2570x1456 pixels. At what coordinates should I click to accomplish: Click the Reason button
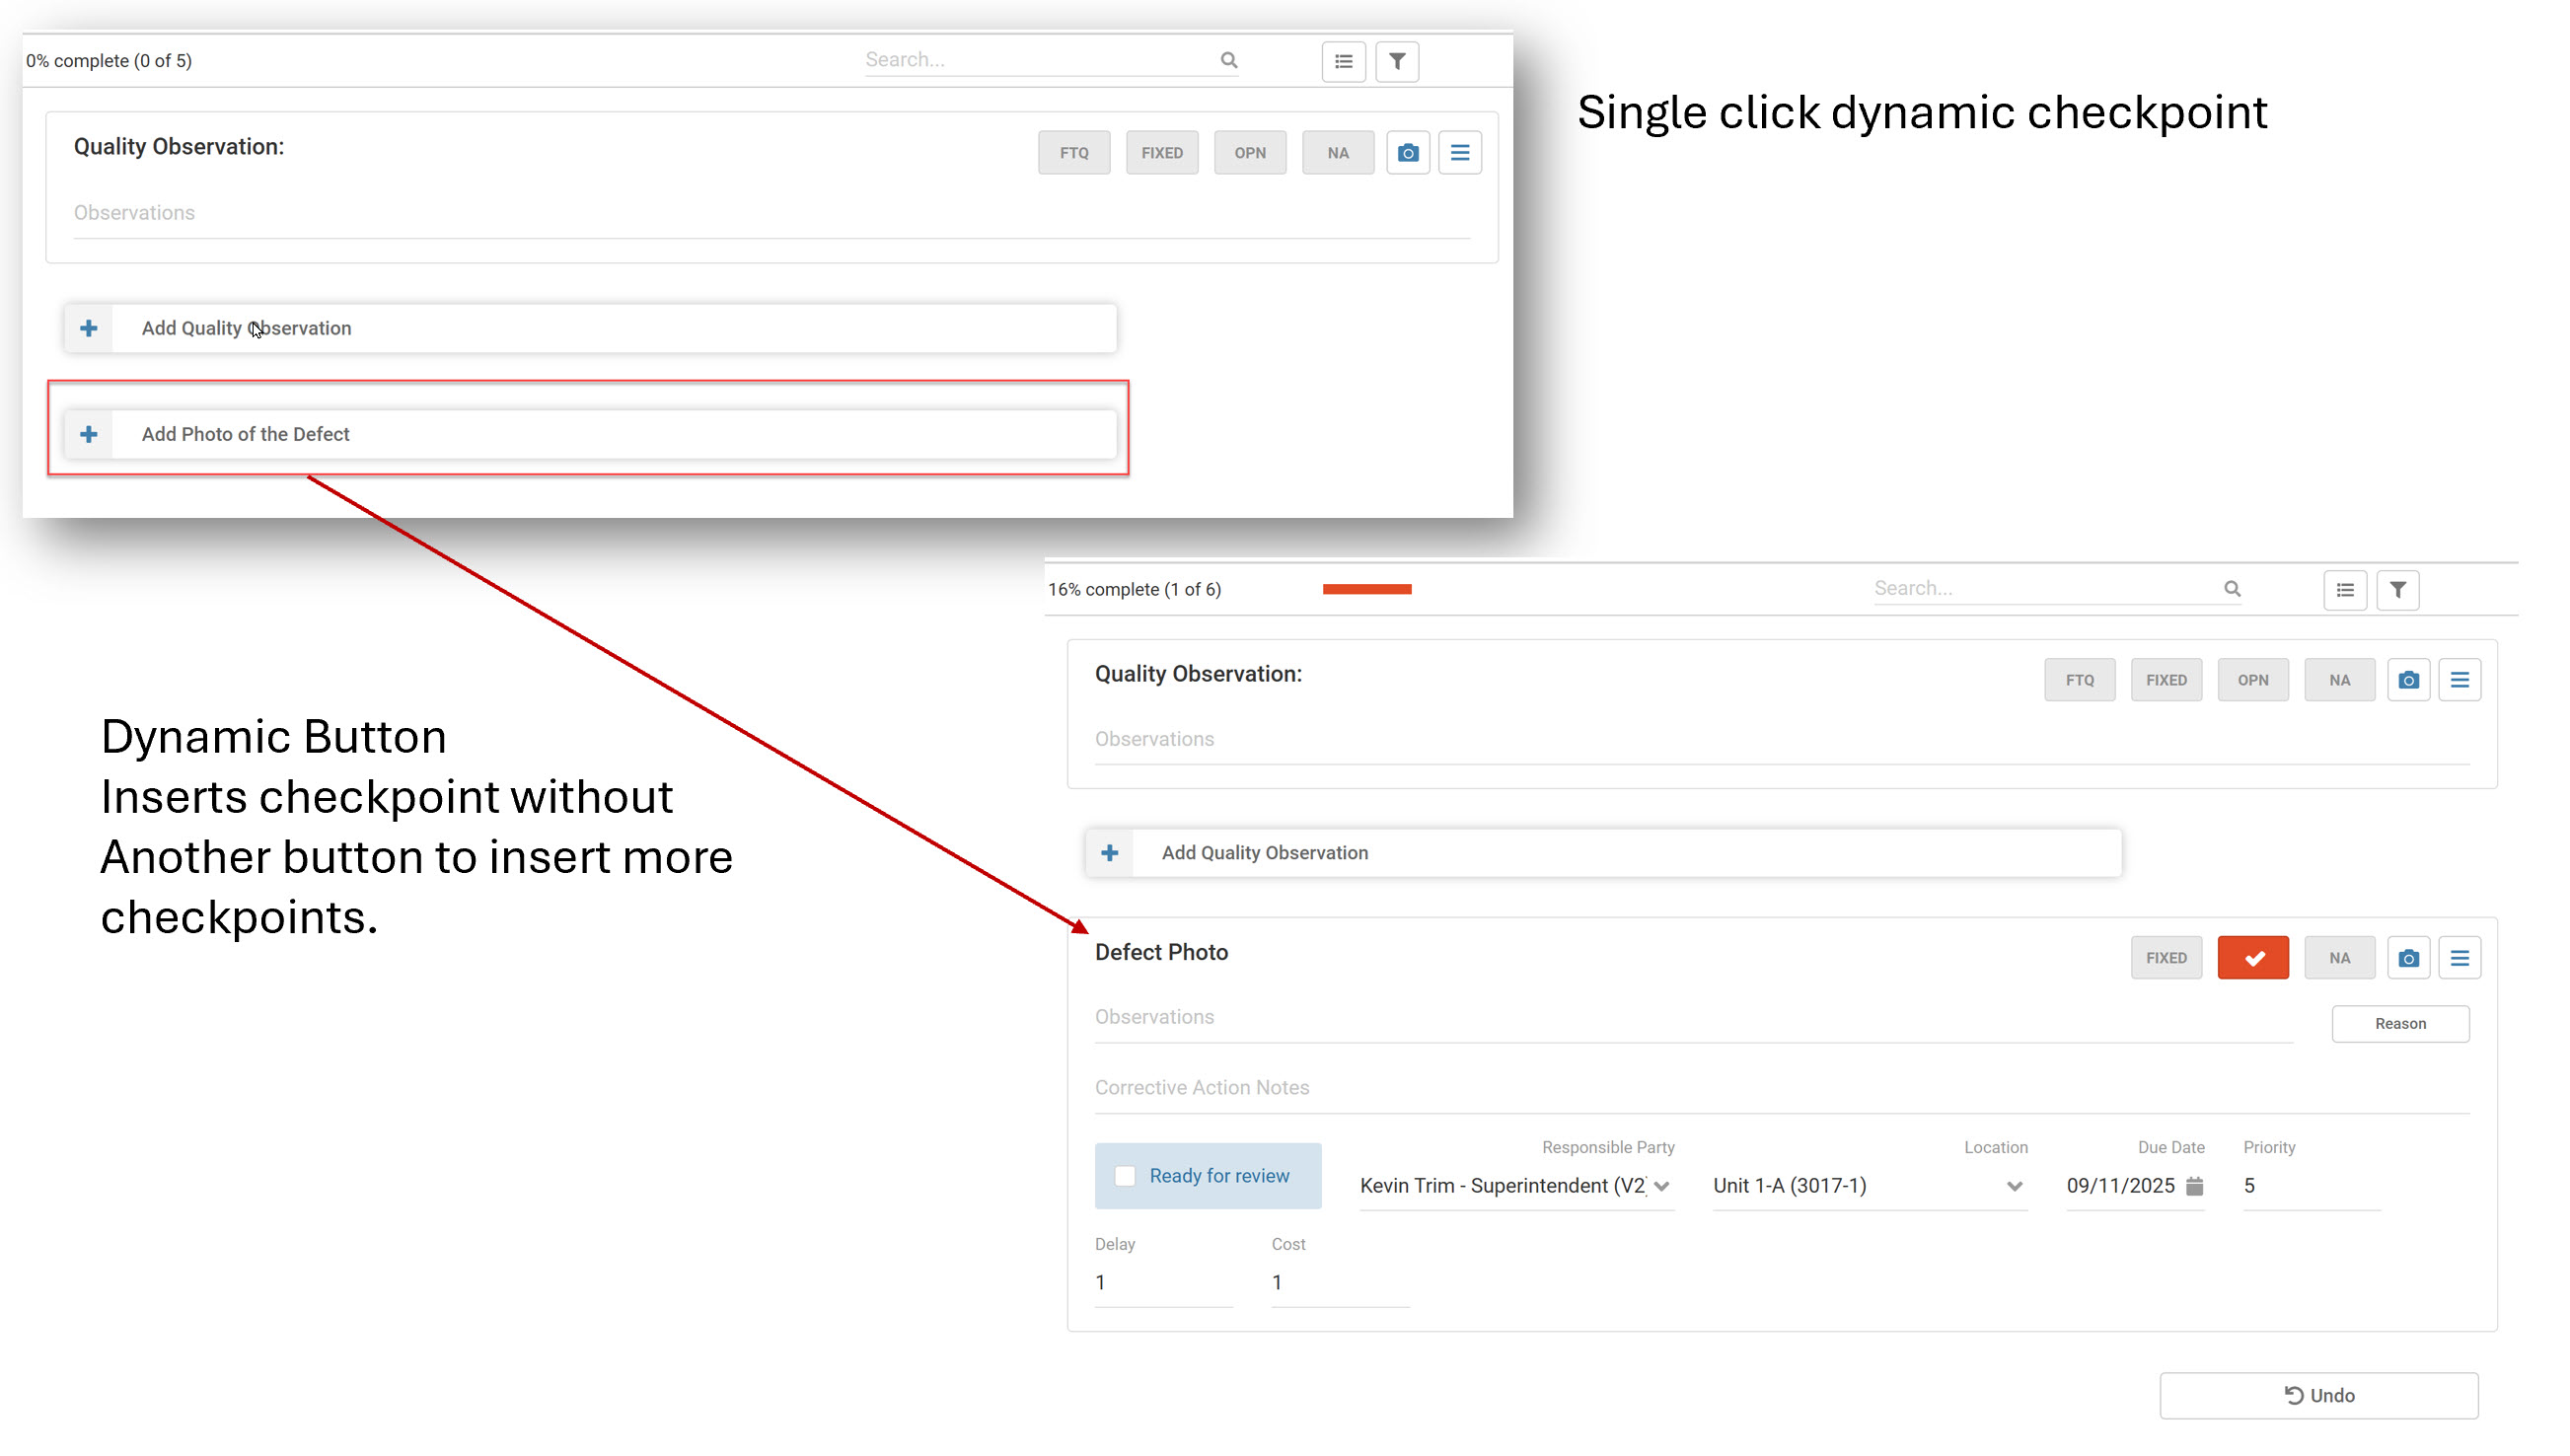tap(2400, 1024)
